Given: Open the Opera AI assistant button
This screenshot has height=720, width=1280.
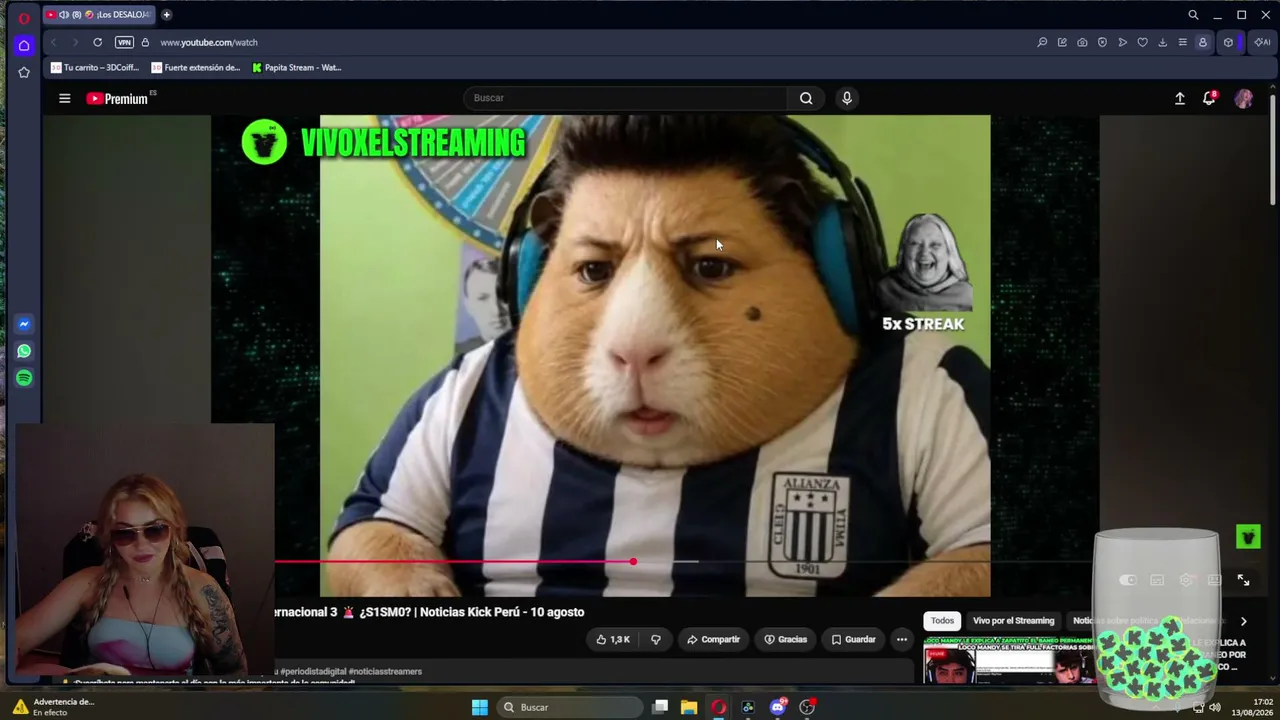Looking at the screenshot, I should [1262, 42].
